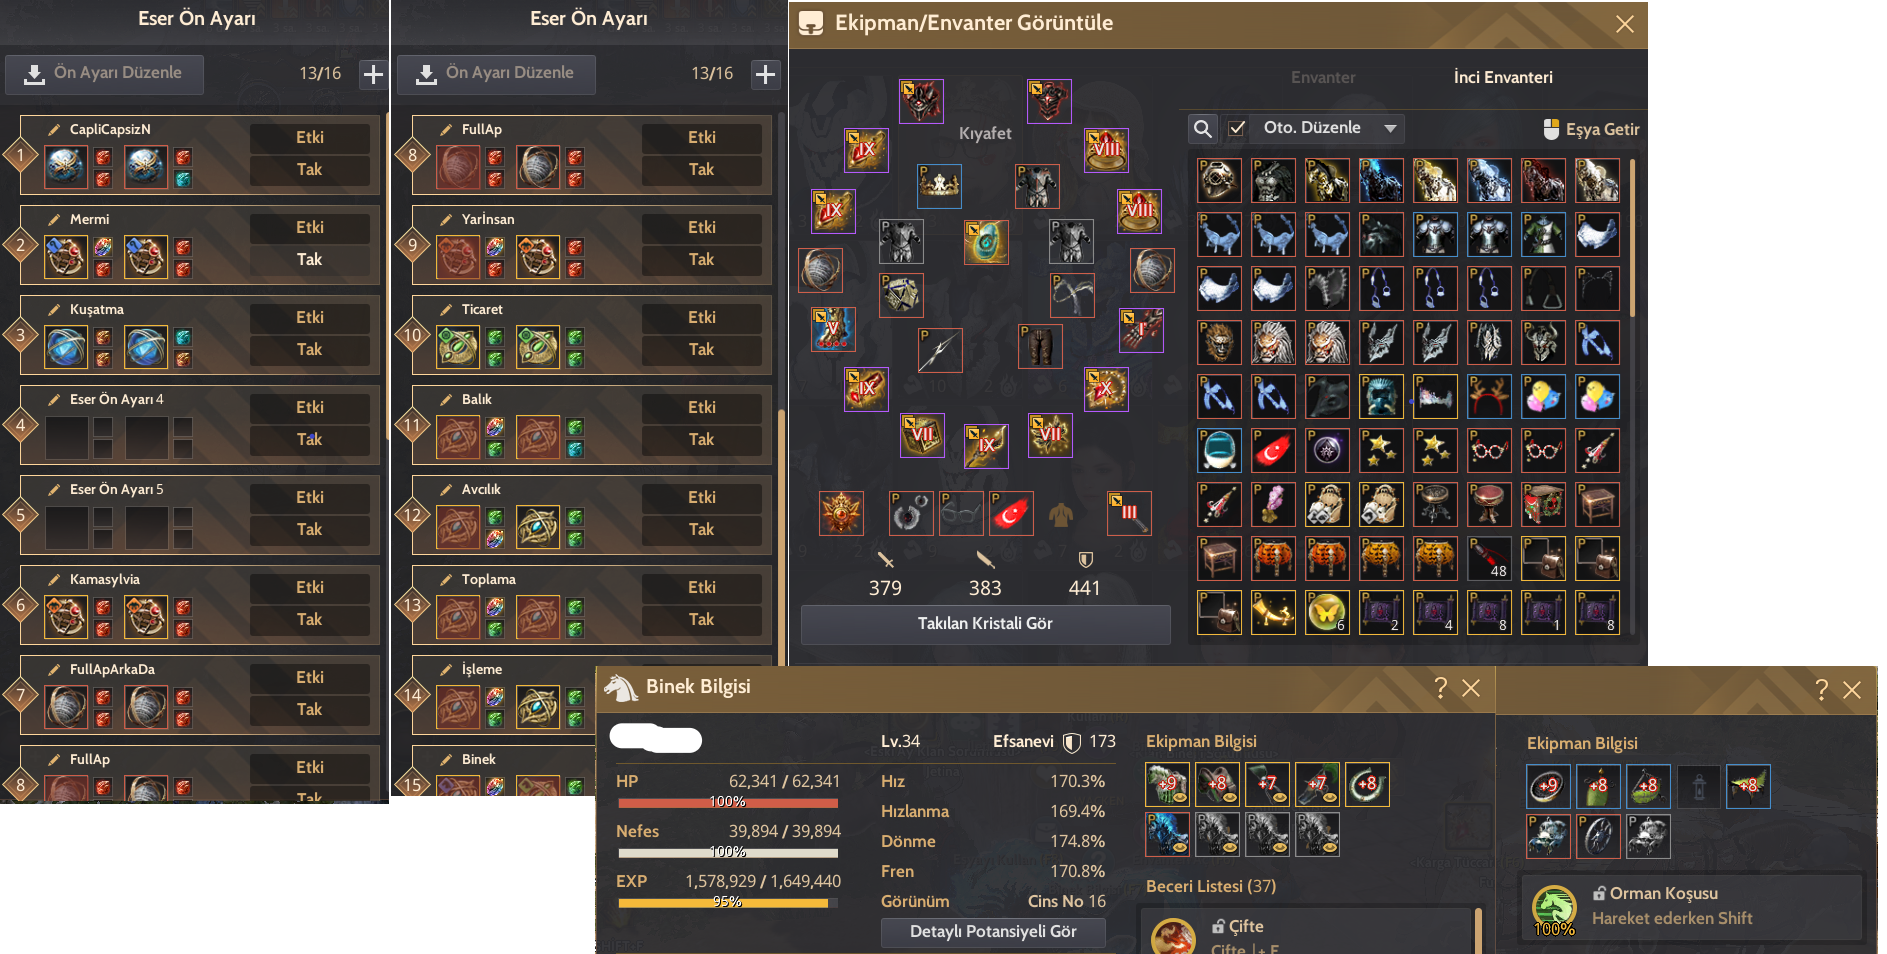
Task: Click the help question mark in Binek Bilgisi
Action: [x=1440, y=688]
